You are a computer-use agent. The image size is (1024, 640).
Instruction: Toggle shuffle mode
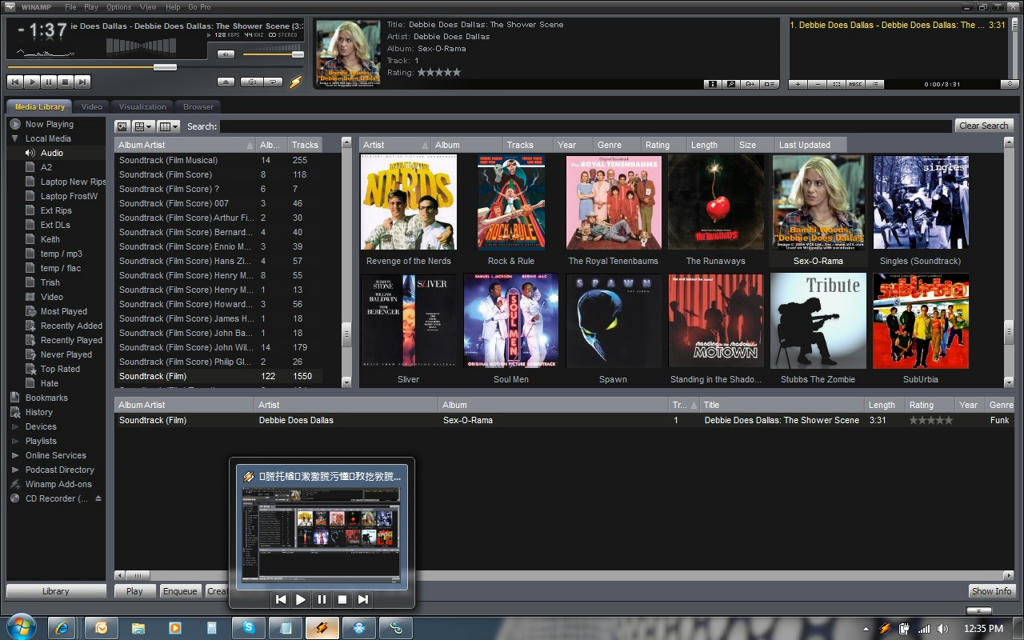point(251,82)
